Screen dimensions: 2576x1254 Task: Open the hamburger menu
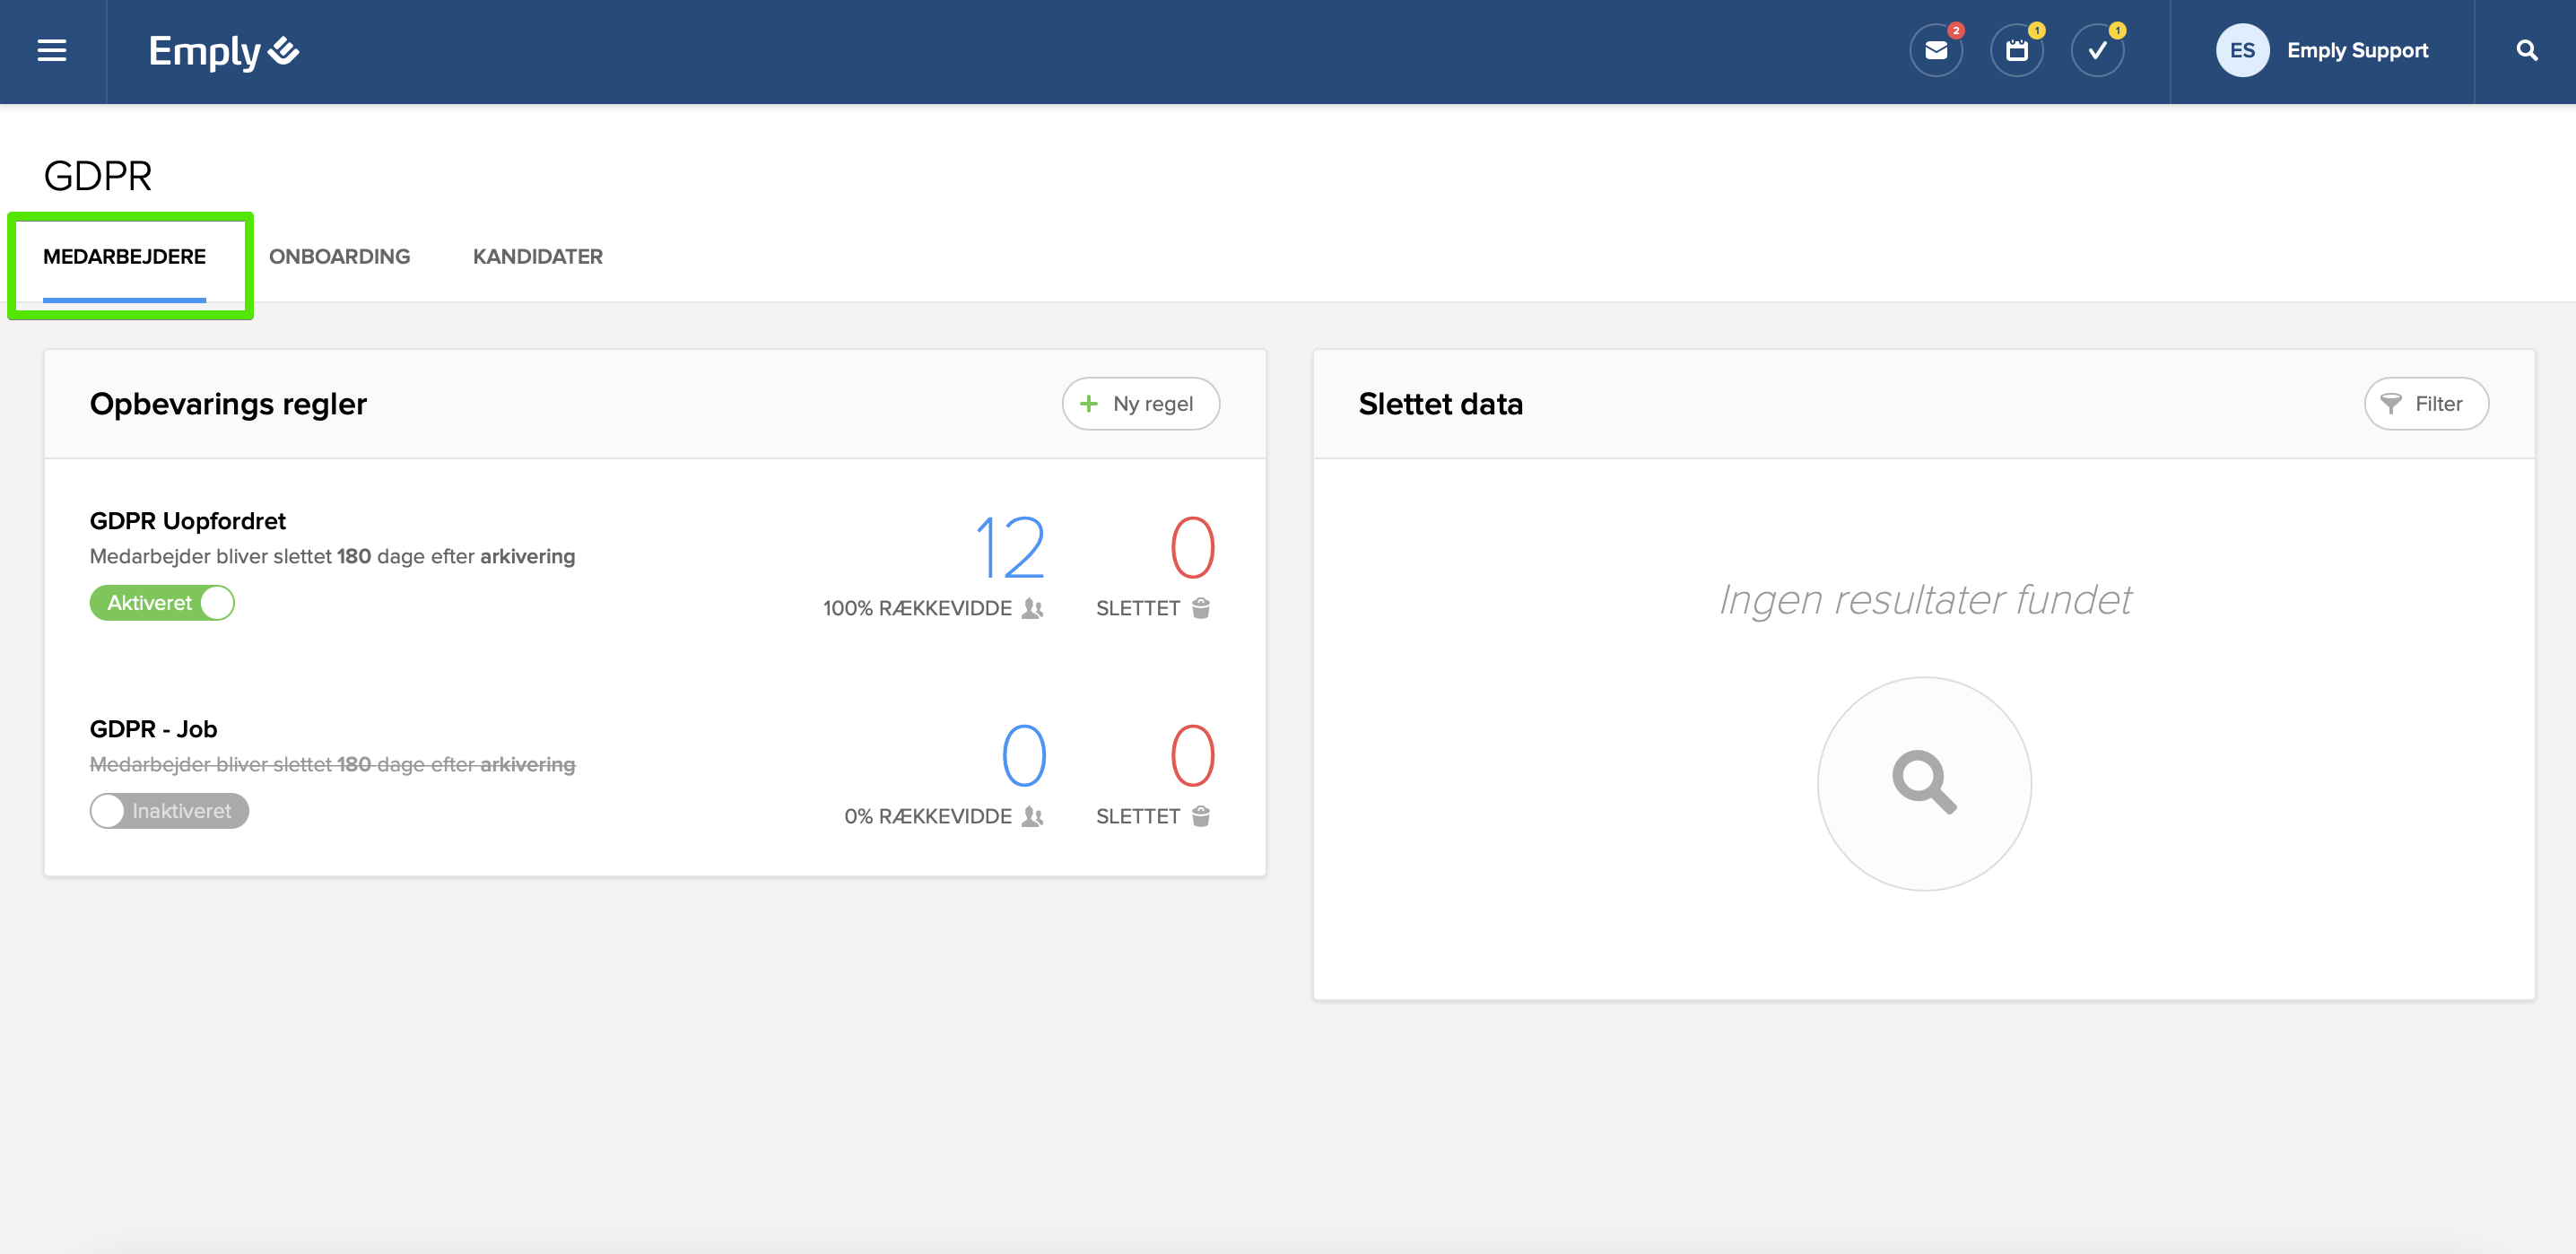click(x=52, y=51)
